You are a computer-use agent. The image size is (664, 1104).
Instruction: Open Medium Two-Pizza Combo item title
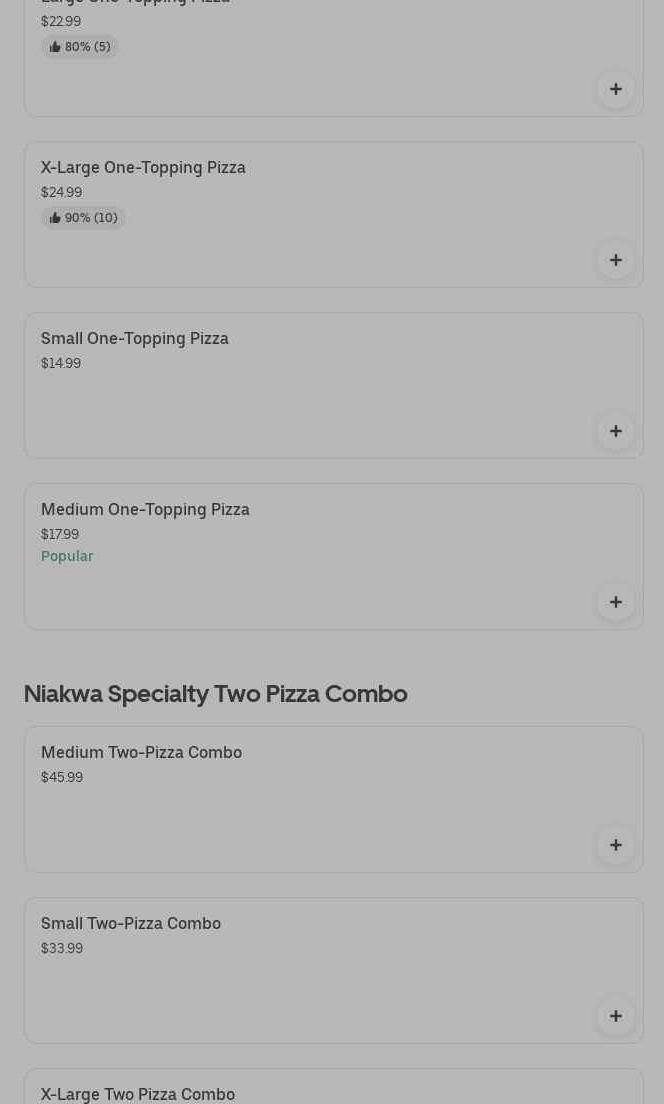tap(141, 752)
